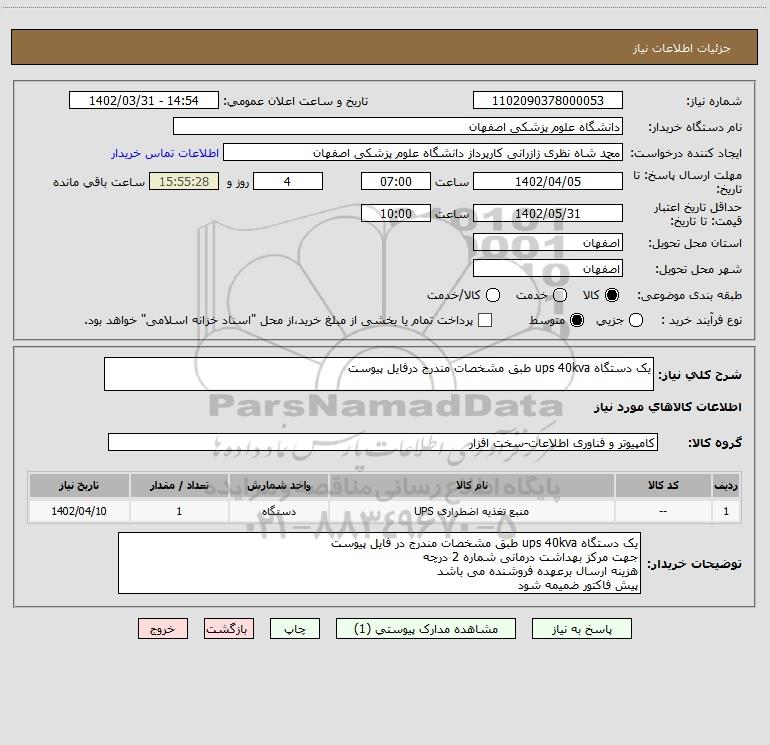Click the ردیف column header
Image resolution: width=770 pixels, height=745 pixels.
pyautogui.click(x=726, y=485)
